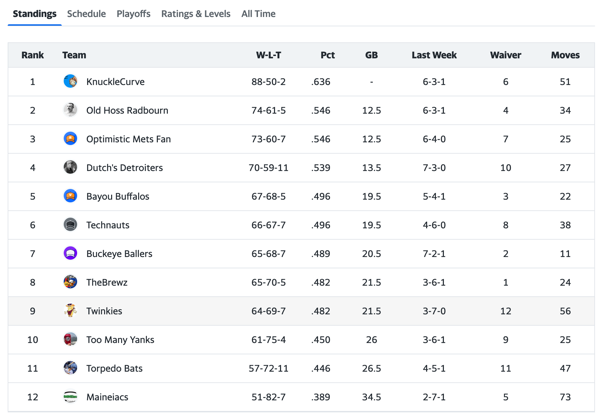
Task: Click Old Hoss Radbourn team avatar
Action: coord(70,110)
